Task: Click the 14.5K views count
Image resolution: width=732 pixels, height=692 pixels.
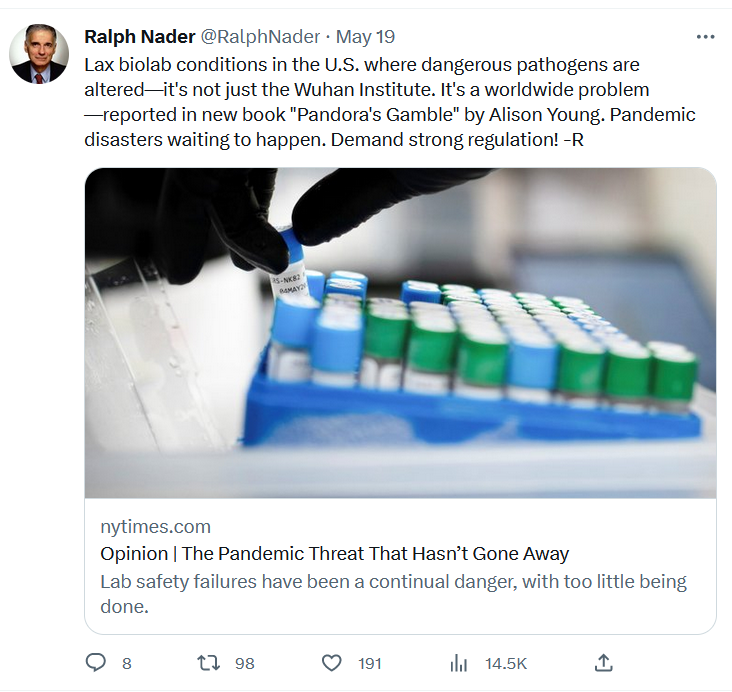Action: 506,664
